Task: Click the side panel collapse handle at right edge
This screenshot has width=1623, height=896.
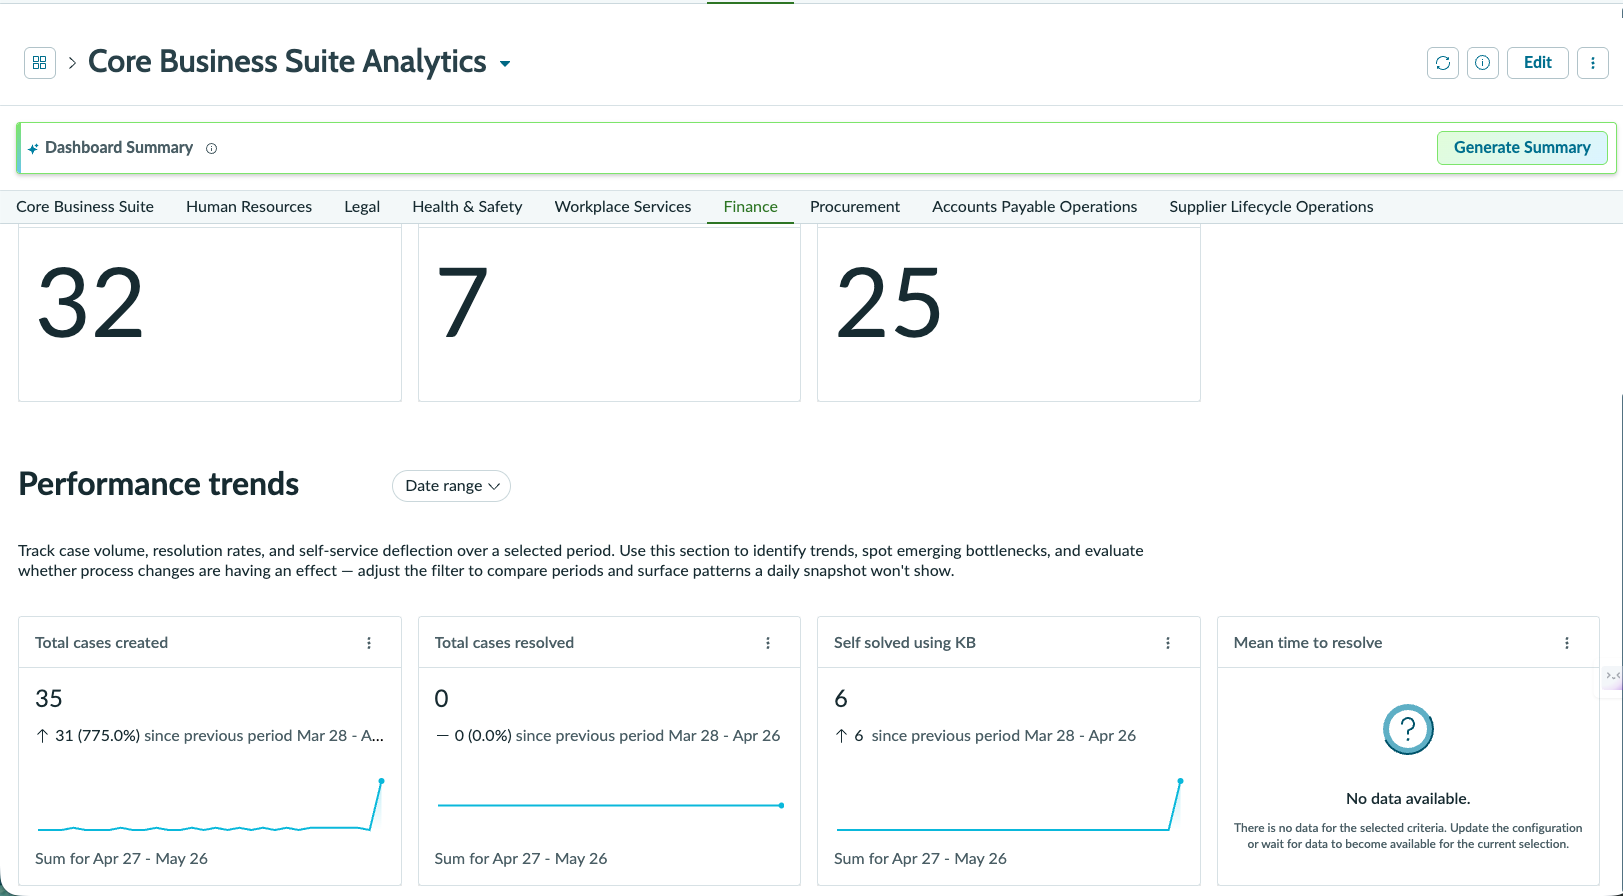Action: tap(1612, 676)
